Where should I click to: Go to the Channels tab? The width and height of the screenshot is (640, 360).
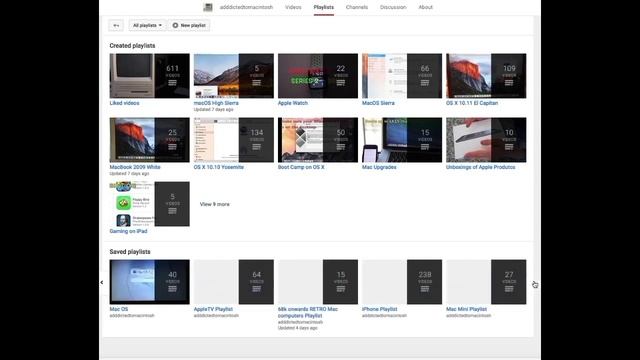click(357, 7)
